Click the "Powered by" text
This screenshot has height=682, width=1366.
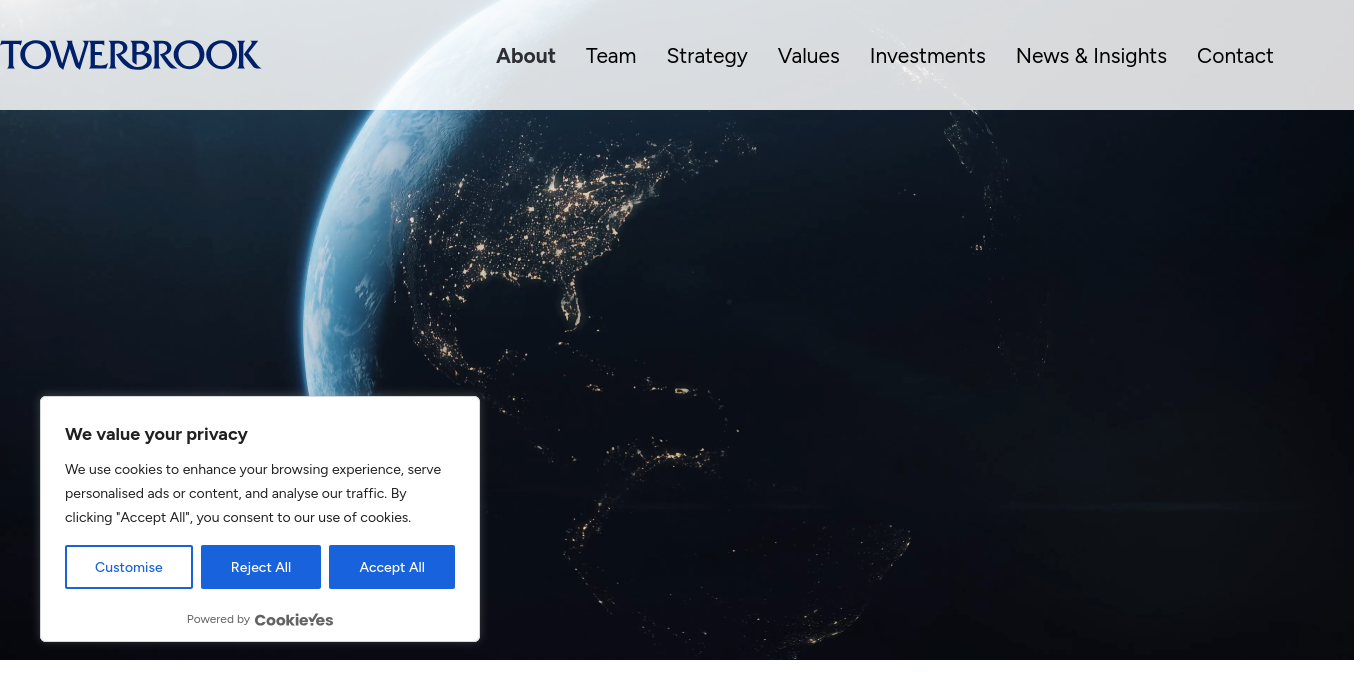coord(218,620)
